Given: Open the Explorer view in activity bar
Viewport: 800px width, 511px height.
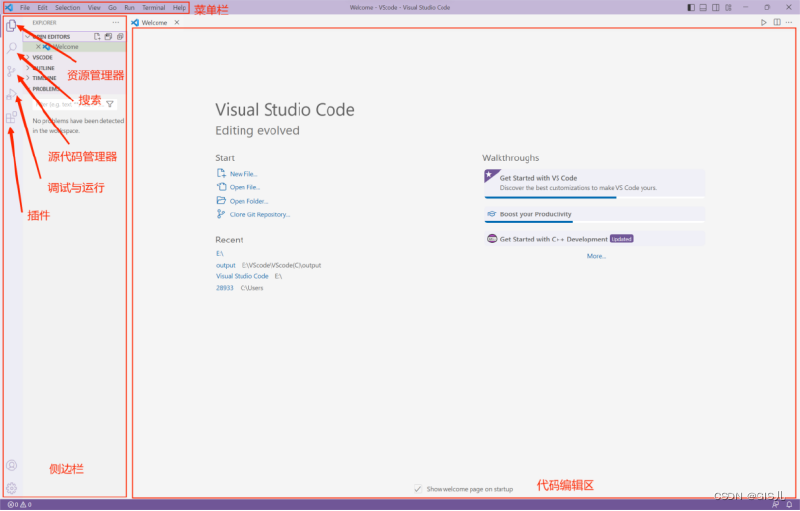Looking at the screenshot, I should [x=11, y=25].
